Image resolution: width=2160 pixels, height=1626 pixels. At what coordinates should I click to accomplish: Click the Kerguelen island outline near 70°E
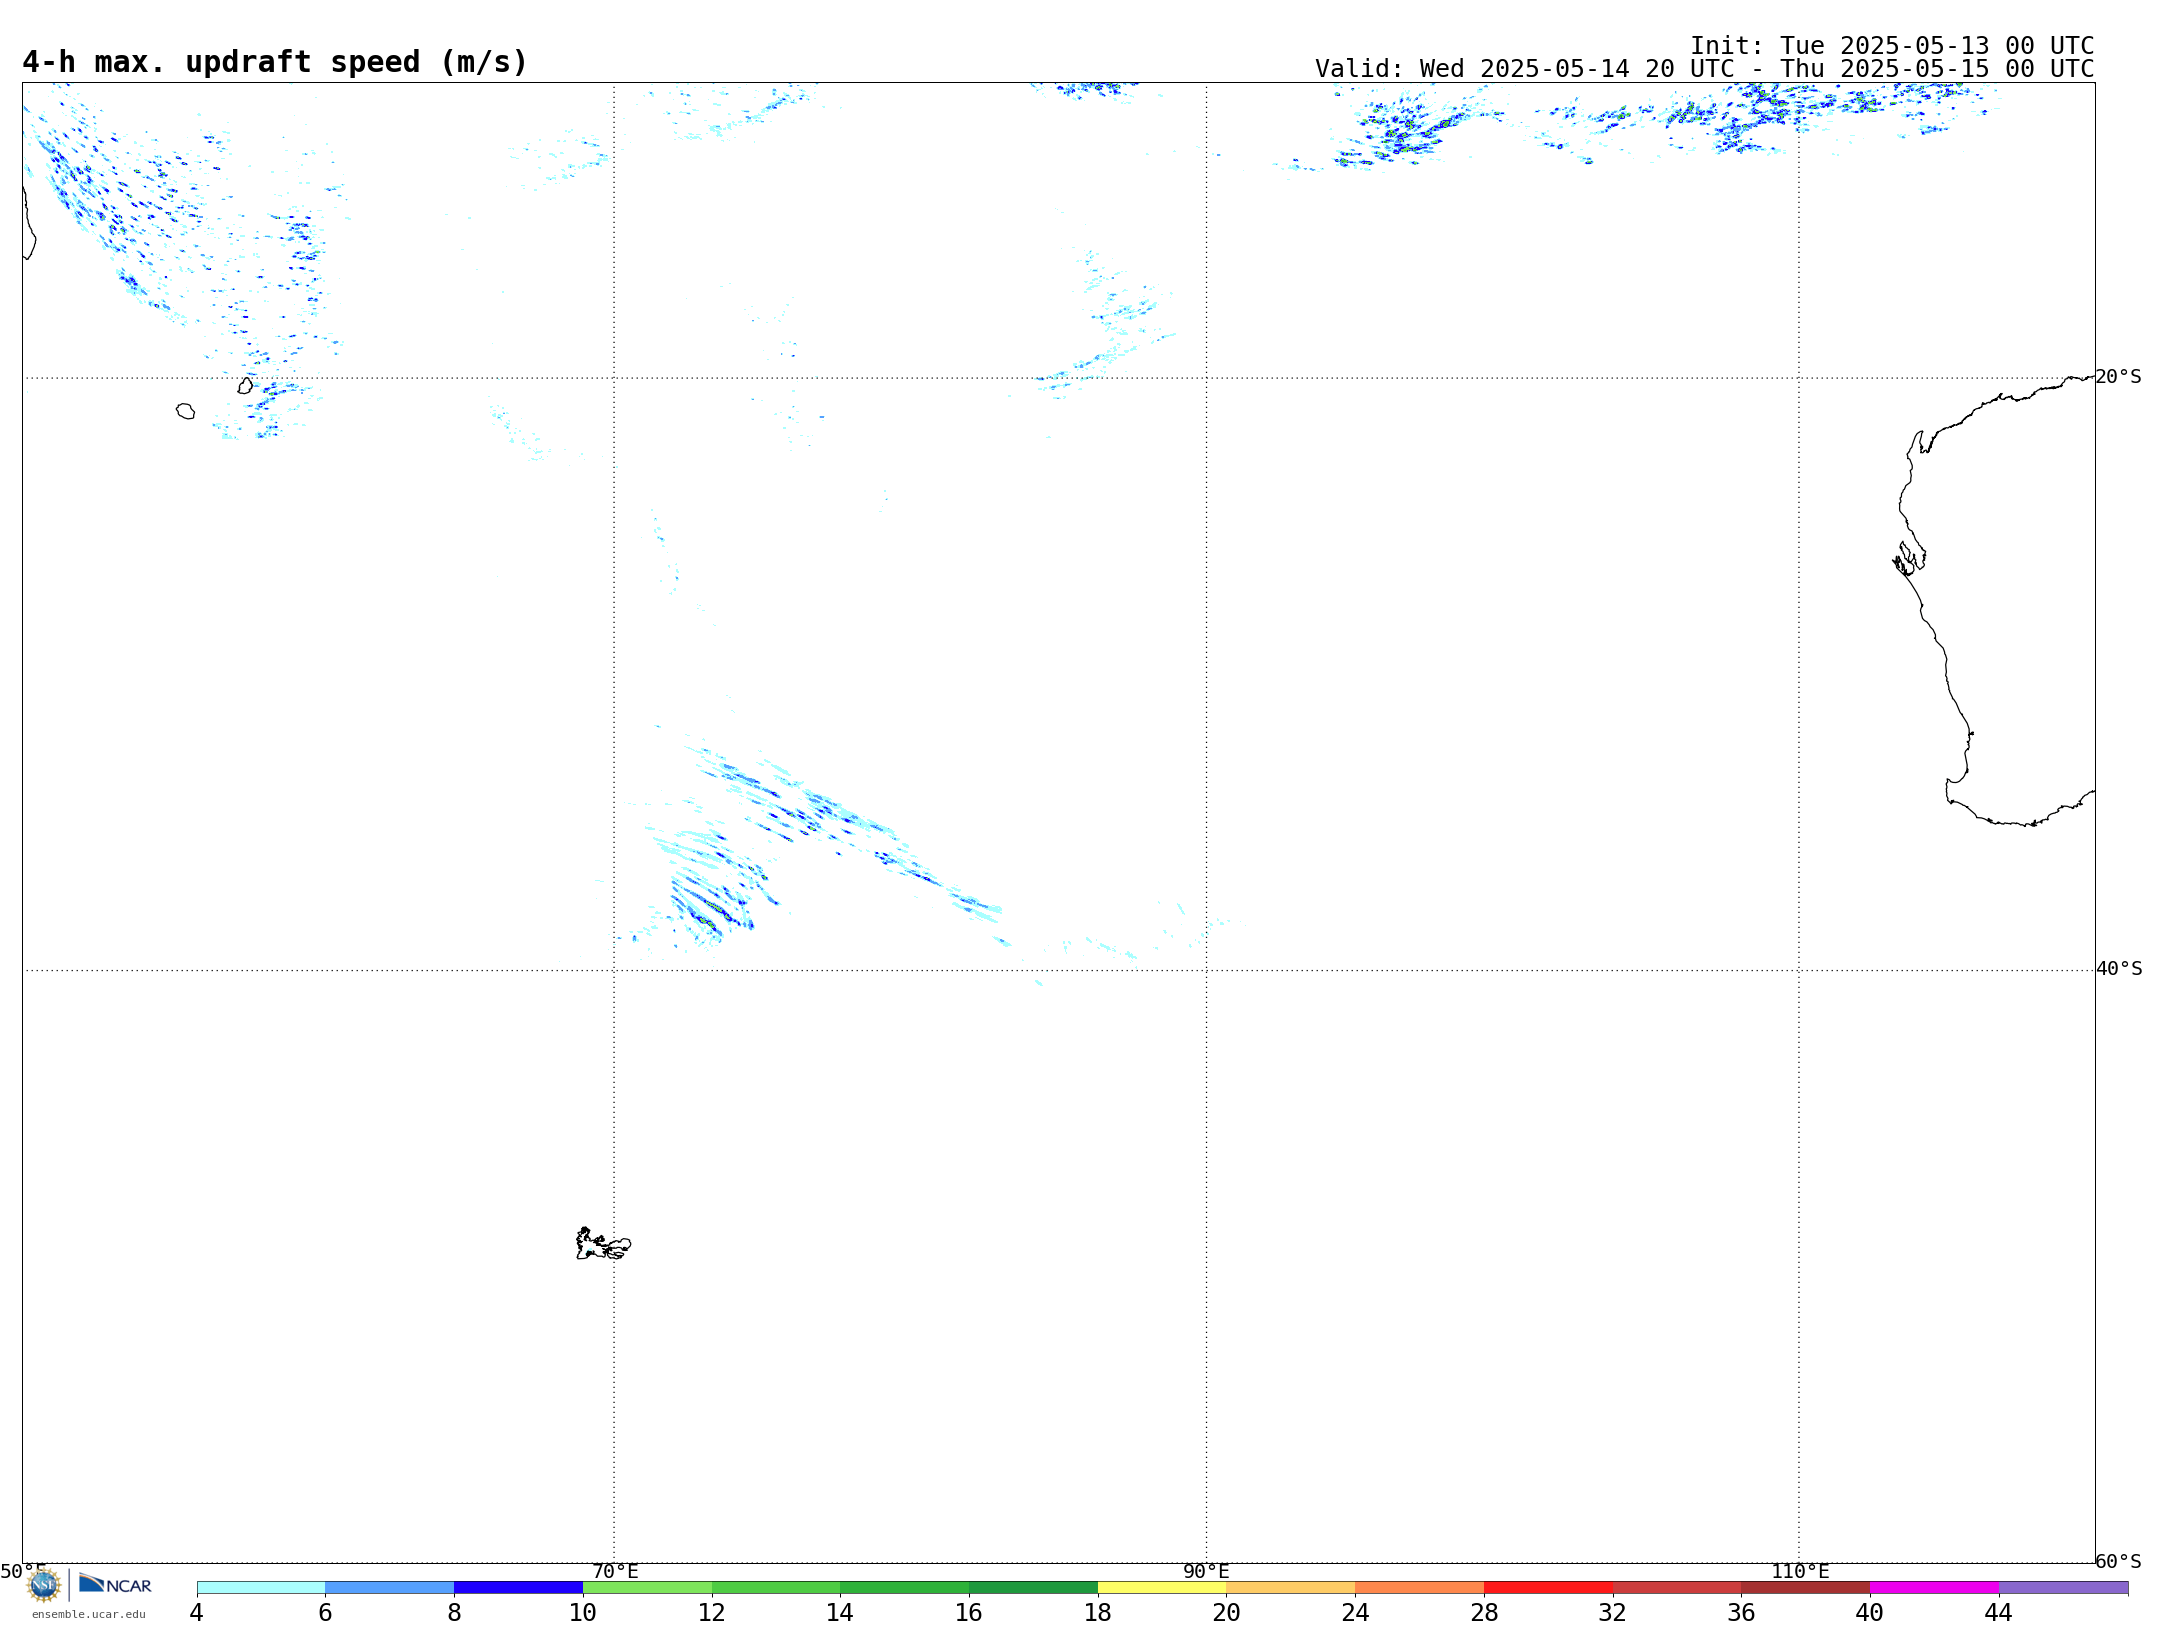603,1244
